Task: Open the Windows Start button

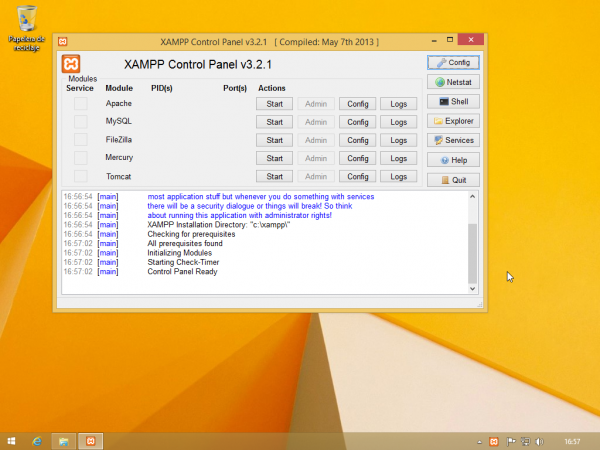Action: click(x=11, y=441)
